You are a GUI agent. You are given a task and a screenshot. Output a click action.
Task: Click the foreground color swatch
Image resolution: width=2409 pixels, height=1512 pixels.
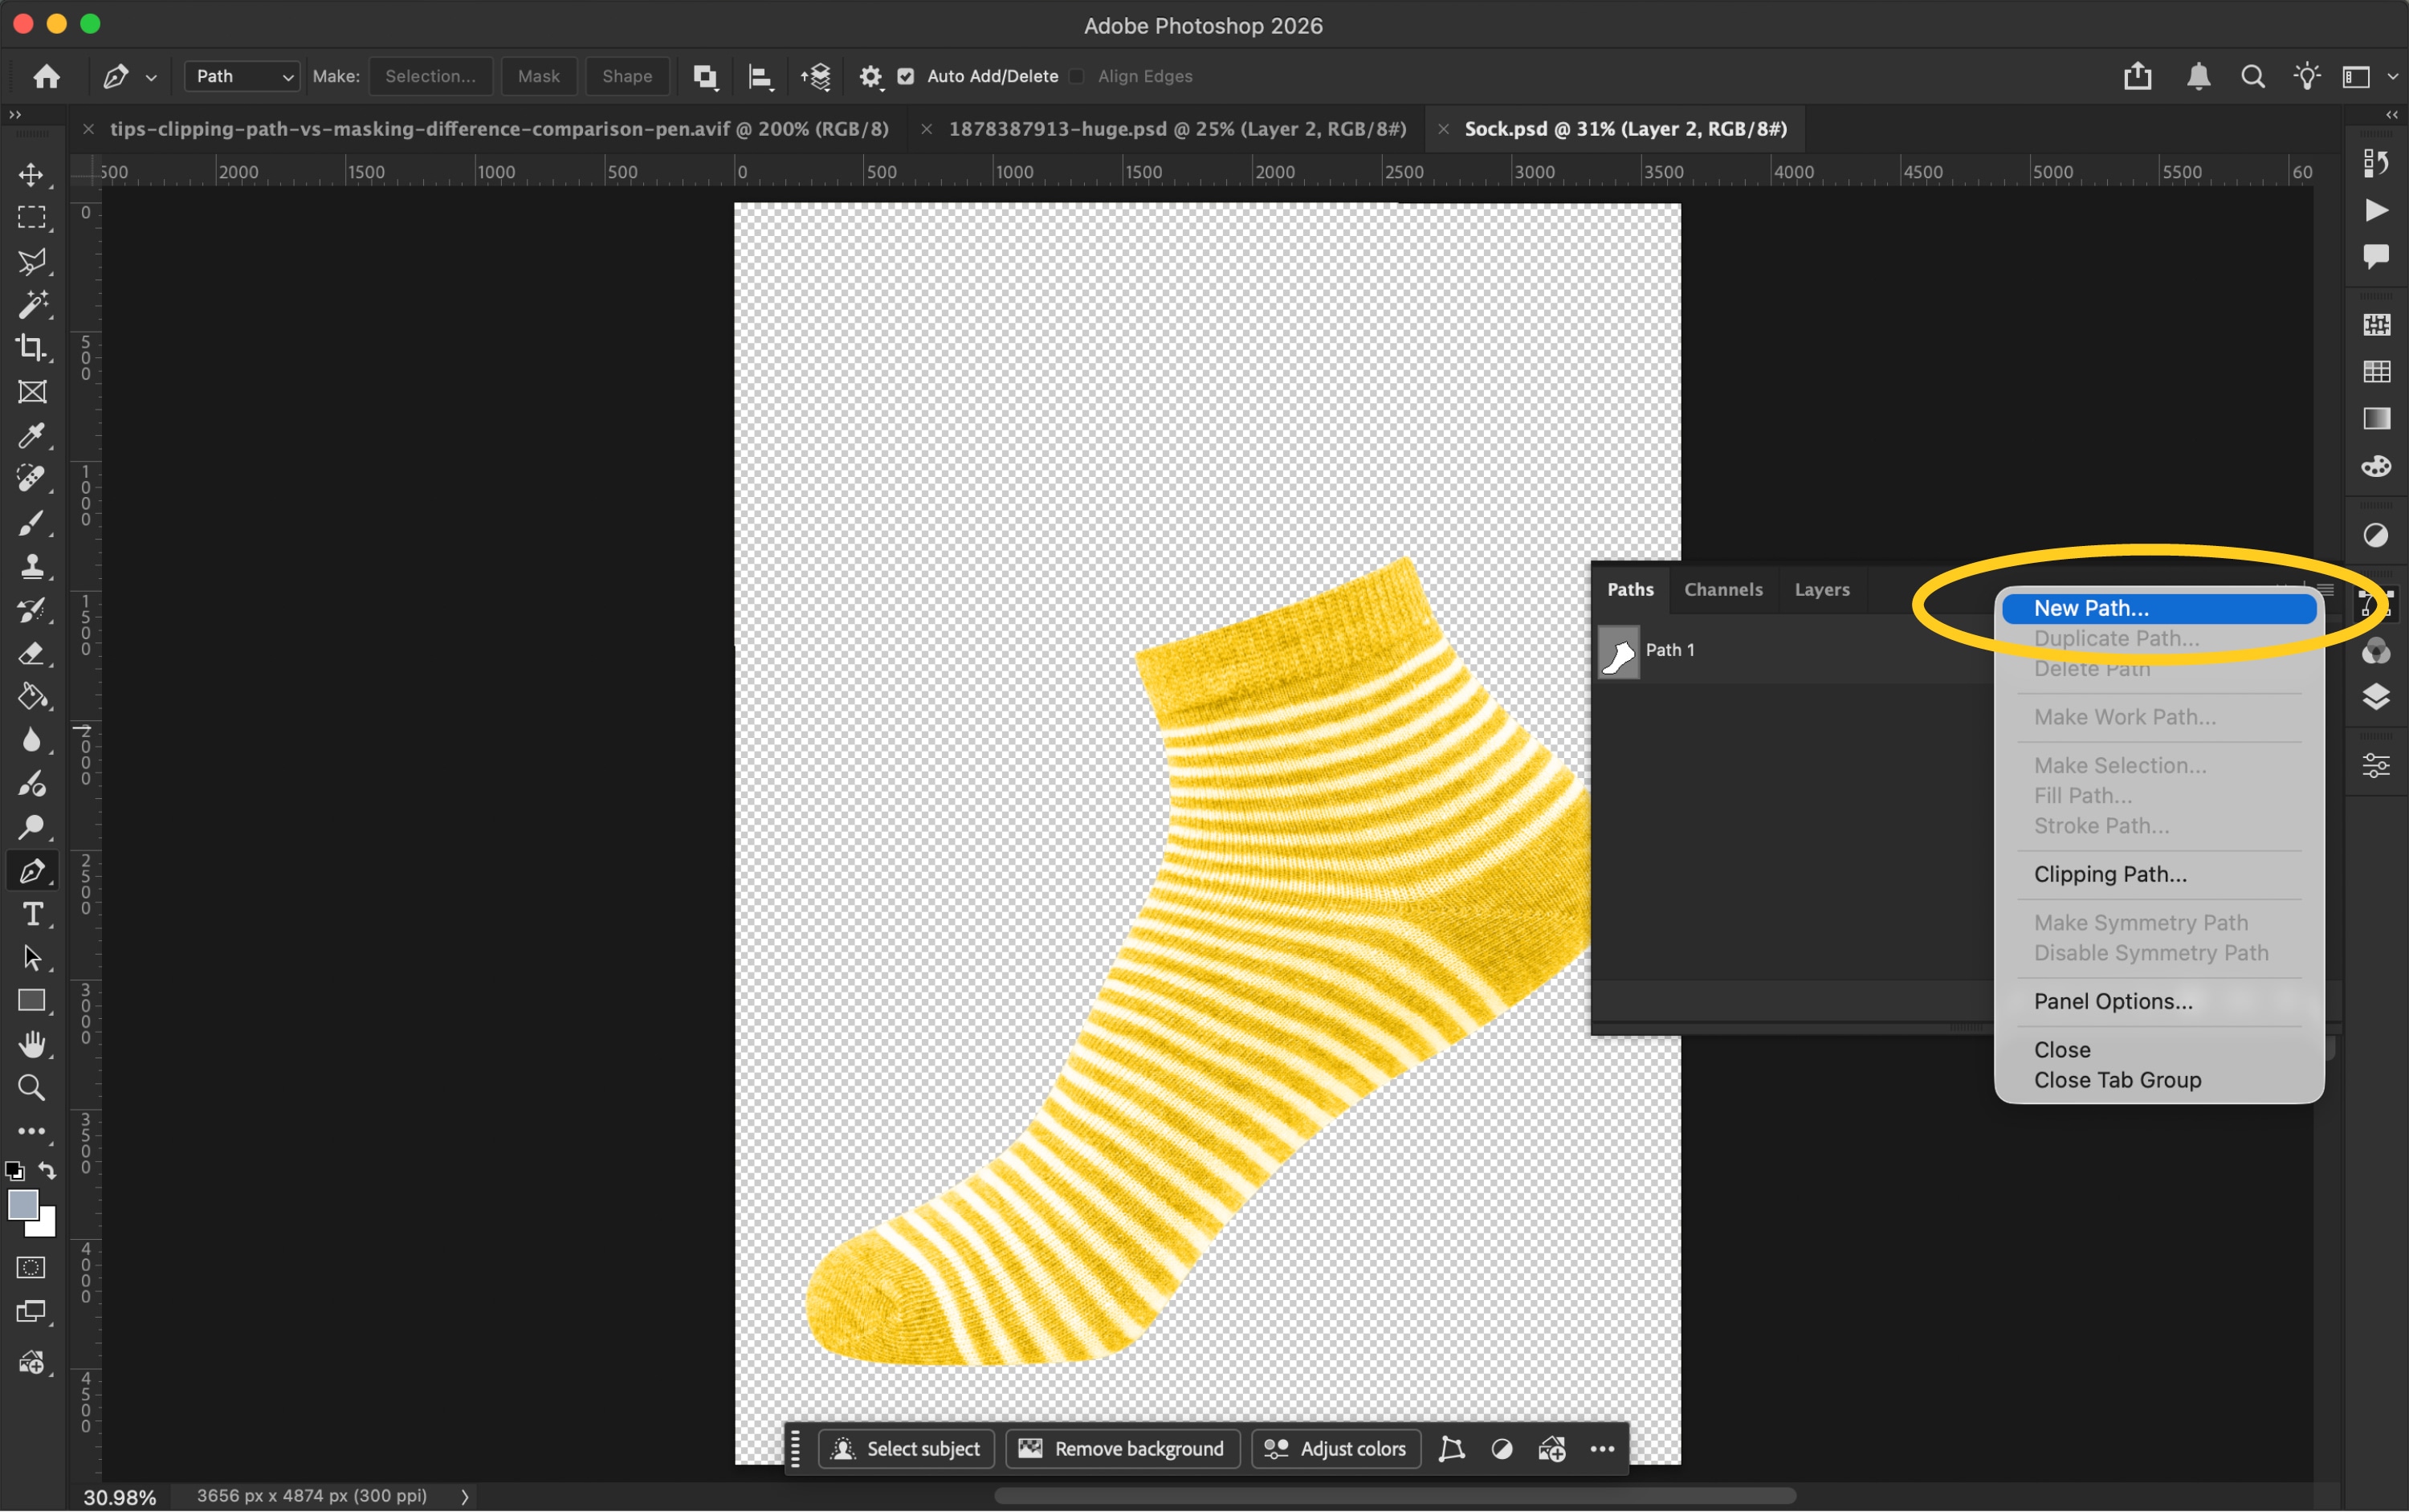pyautogui.click(x=23, y=1205)
